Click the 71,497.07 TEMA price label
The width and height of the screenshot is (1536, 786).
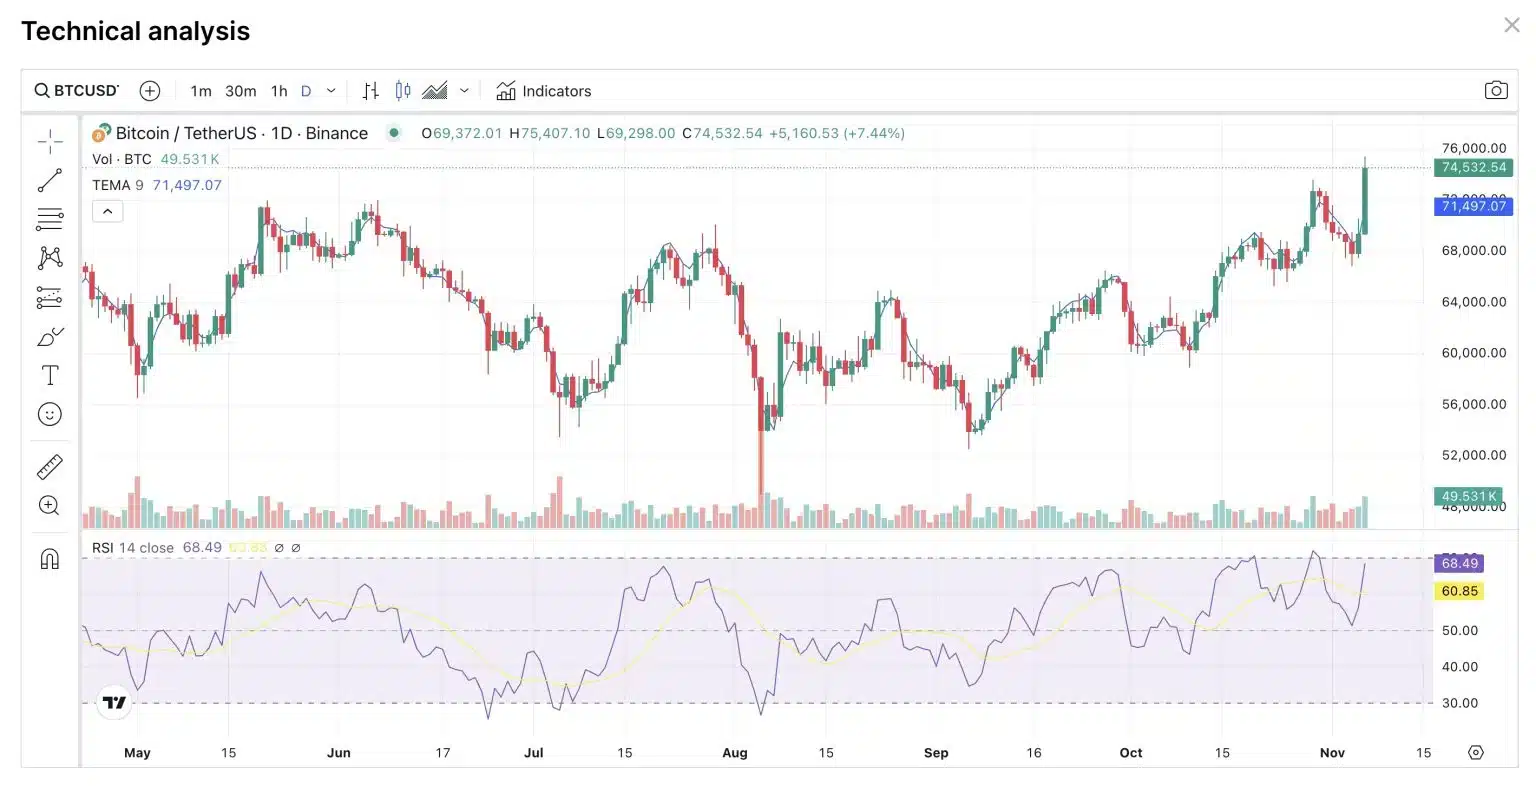[1473, 206]
